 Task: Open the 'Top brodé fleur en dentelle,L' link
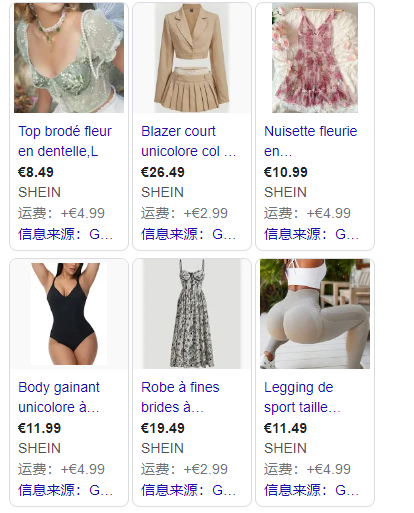click(65, 141)
